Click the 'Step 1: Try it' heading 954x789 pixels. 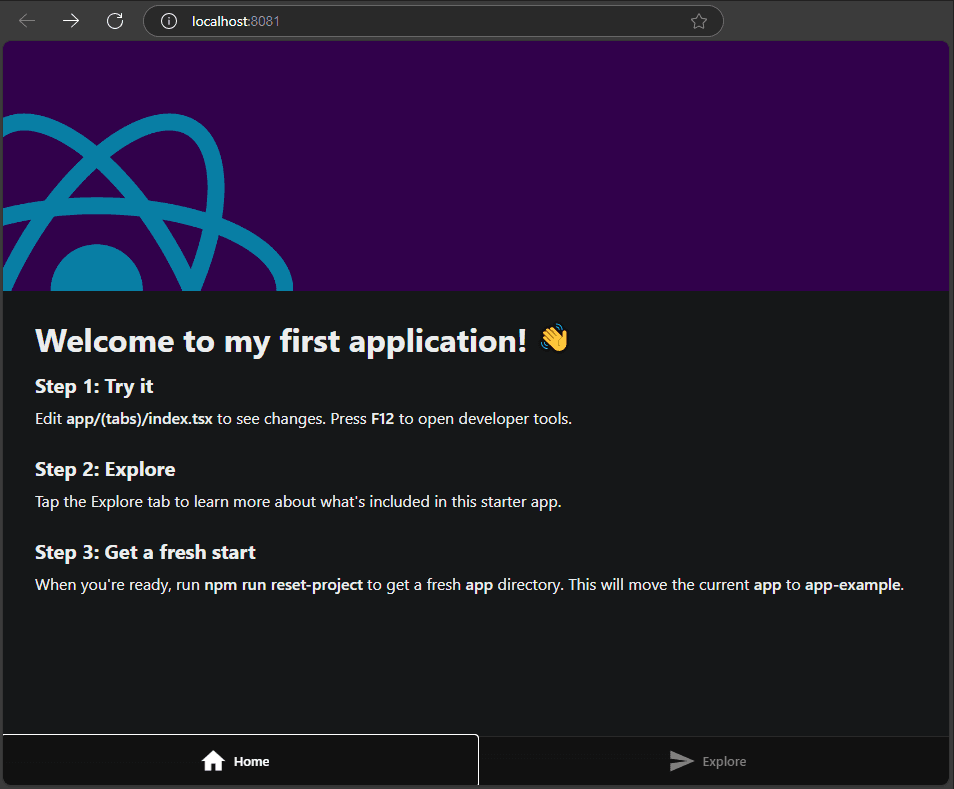(94, 386)
